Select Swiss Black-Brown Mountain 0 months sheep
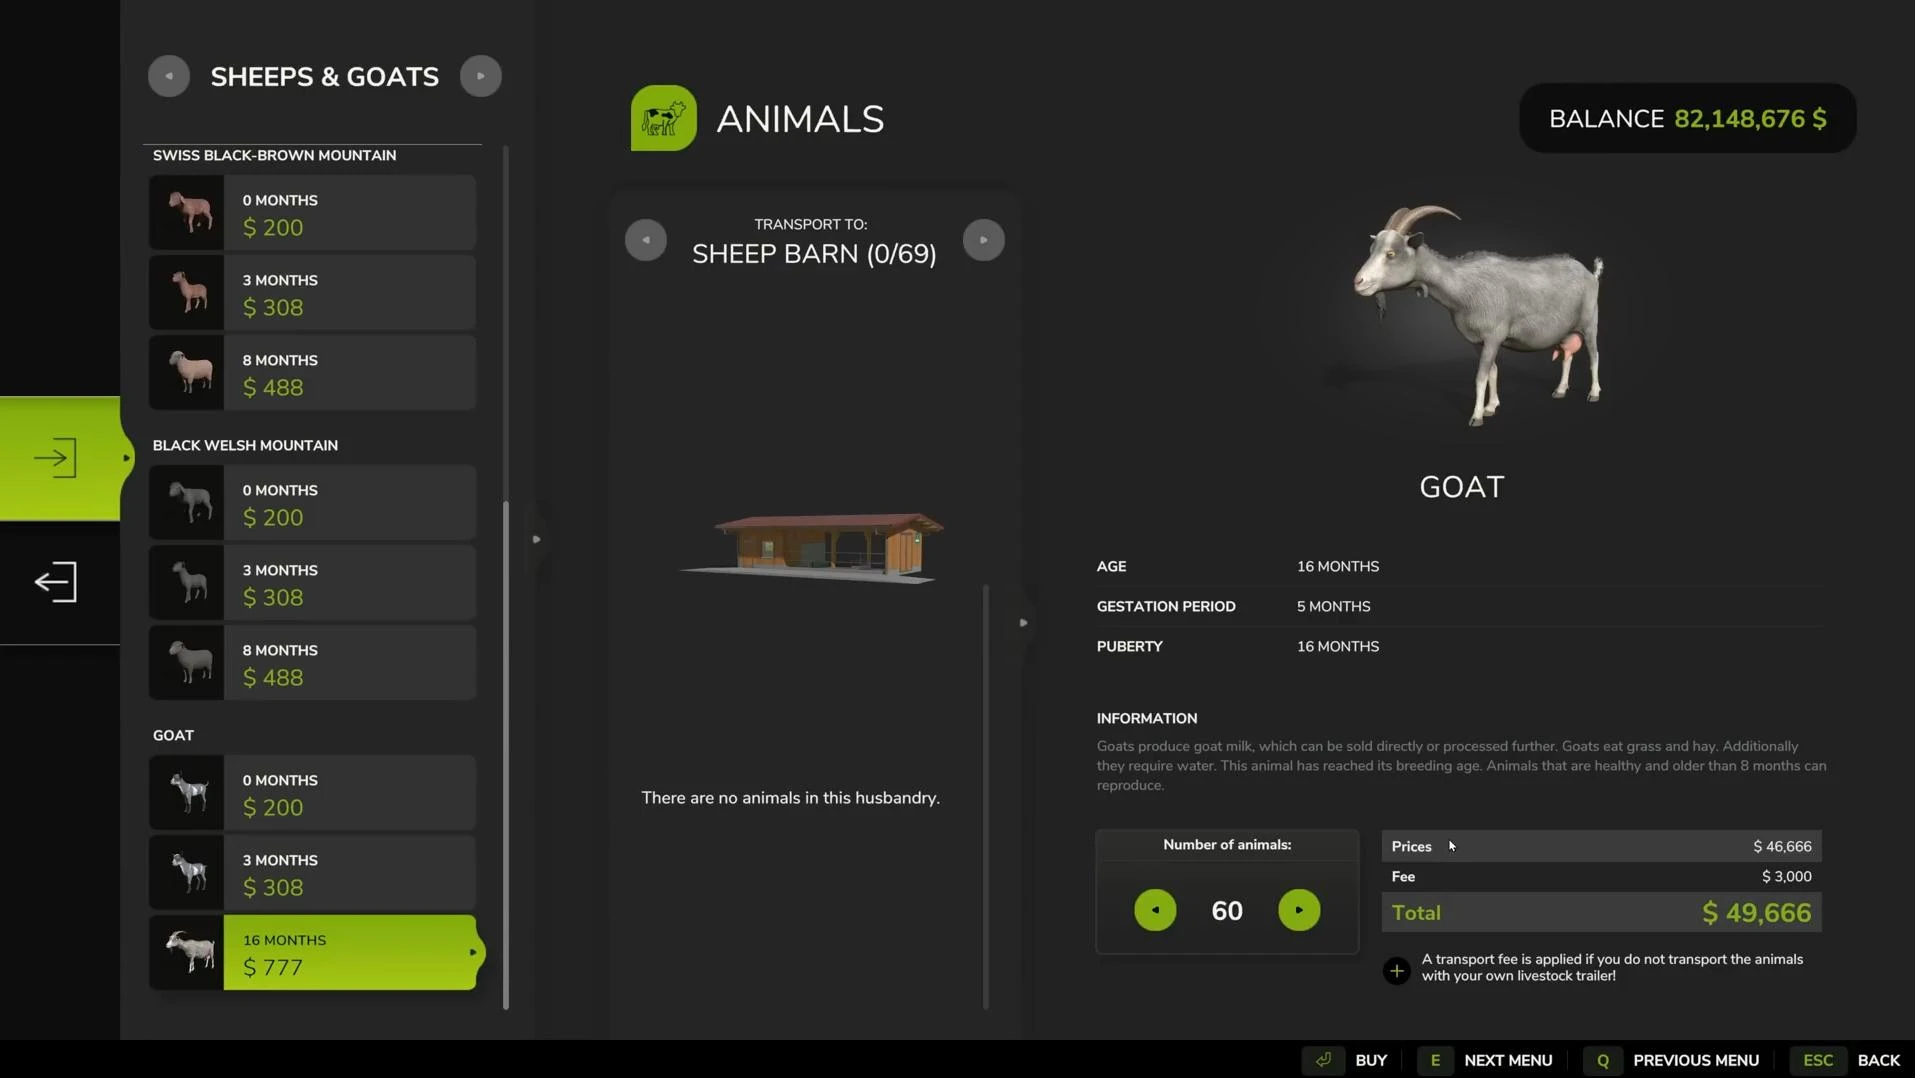The height and width of the screenshot is (1078, 1915). 313,213
